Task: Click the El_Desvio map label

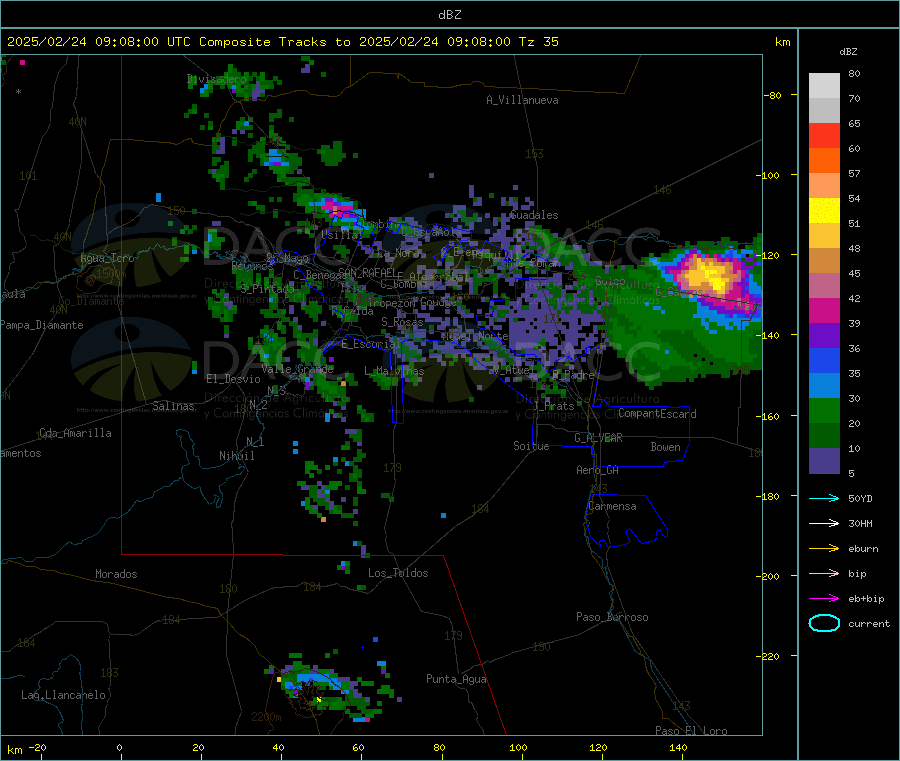Action: click(234, 379)
